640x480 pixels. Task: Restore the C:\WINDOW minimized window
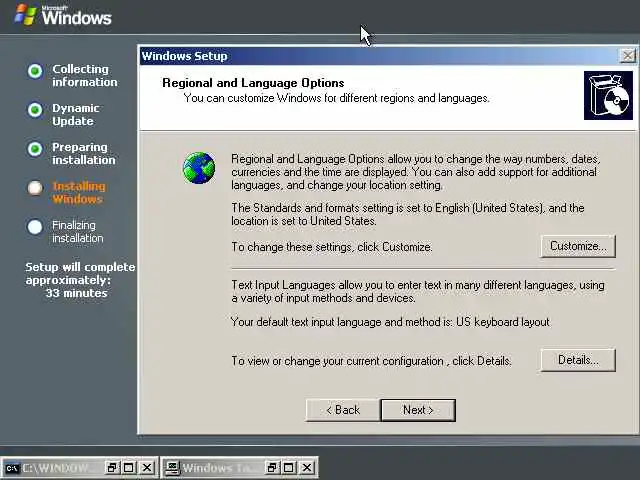[112, 468]
